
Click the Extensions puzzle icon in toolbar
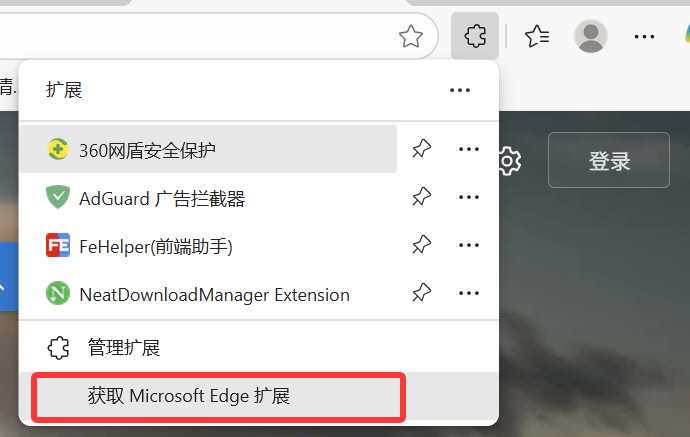475,37
